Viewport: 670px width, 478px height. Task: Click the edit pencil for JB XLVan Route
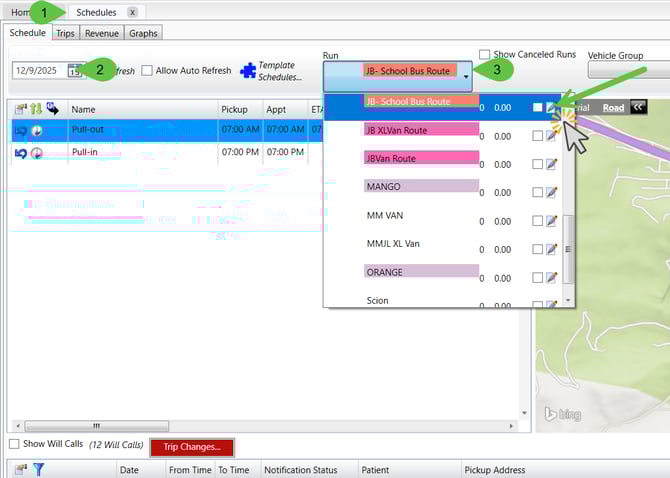click(551, 136)
